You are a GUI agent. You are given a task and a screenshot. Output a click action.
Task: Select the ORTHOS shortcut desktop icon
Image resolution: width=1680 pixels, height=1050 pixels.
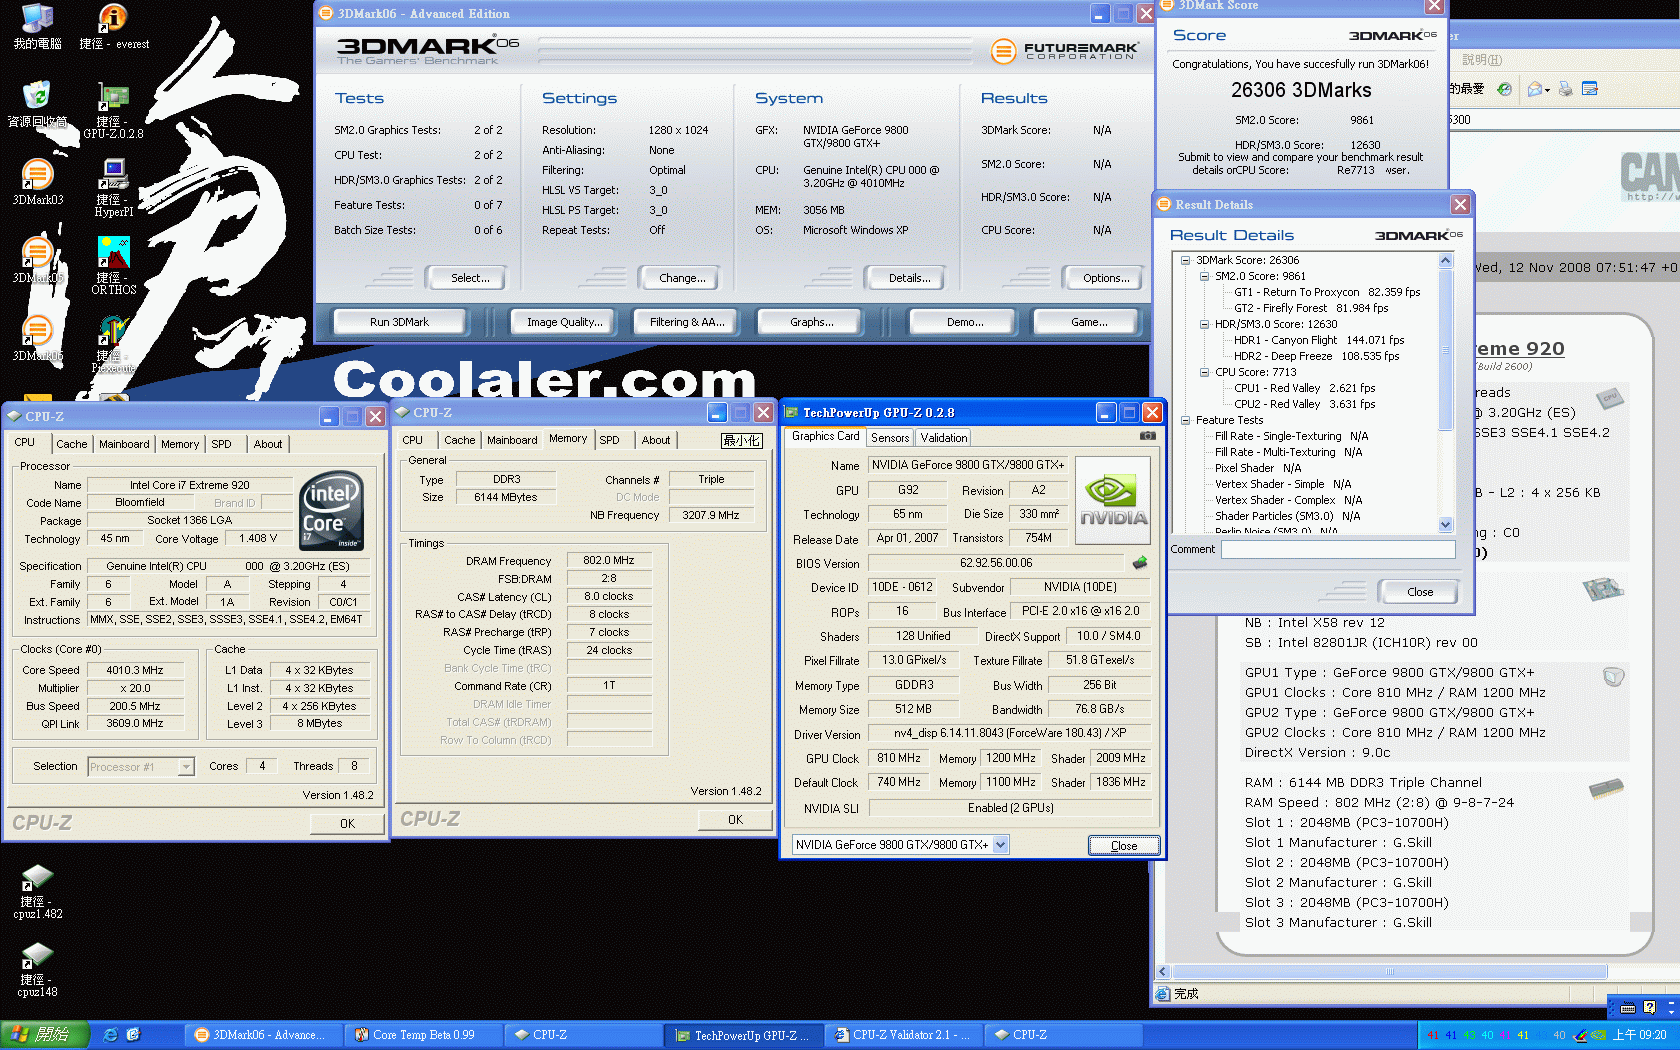113,266
